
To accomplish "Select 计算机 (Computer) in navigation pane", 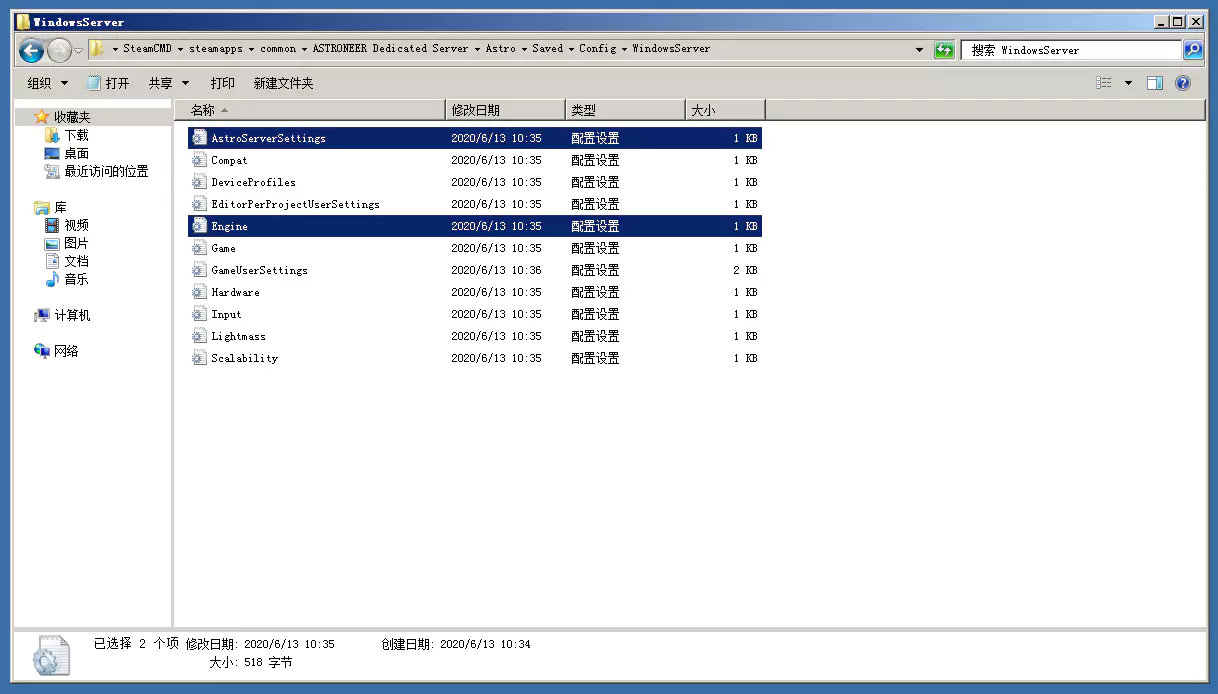I will click(x=72, y=315).
